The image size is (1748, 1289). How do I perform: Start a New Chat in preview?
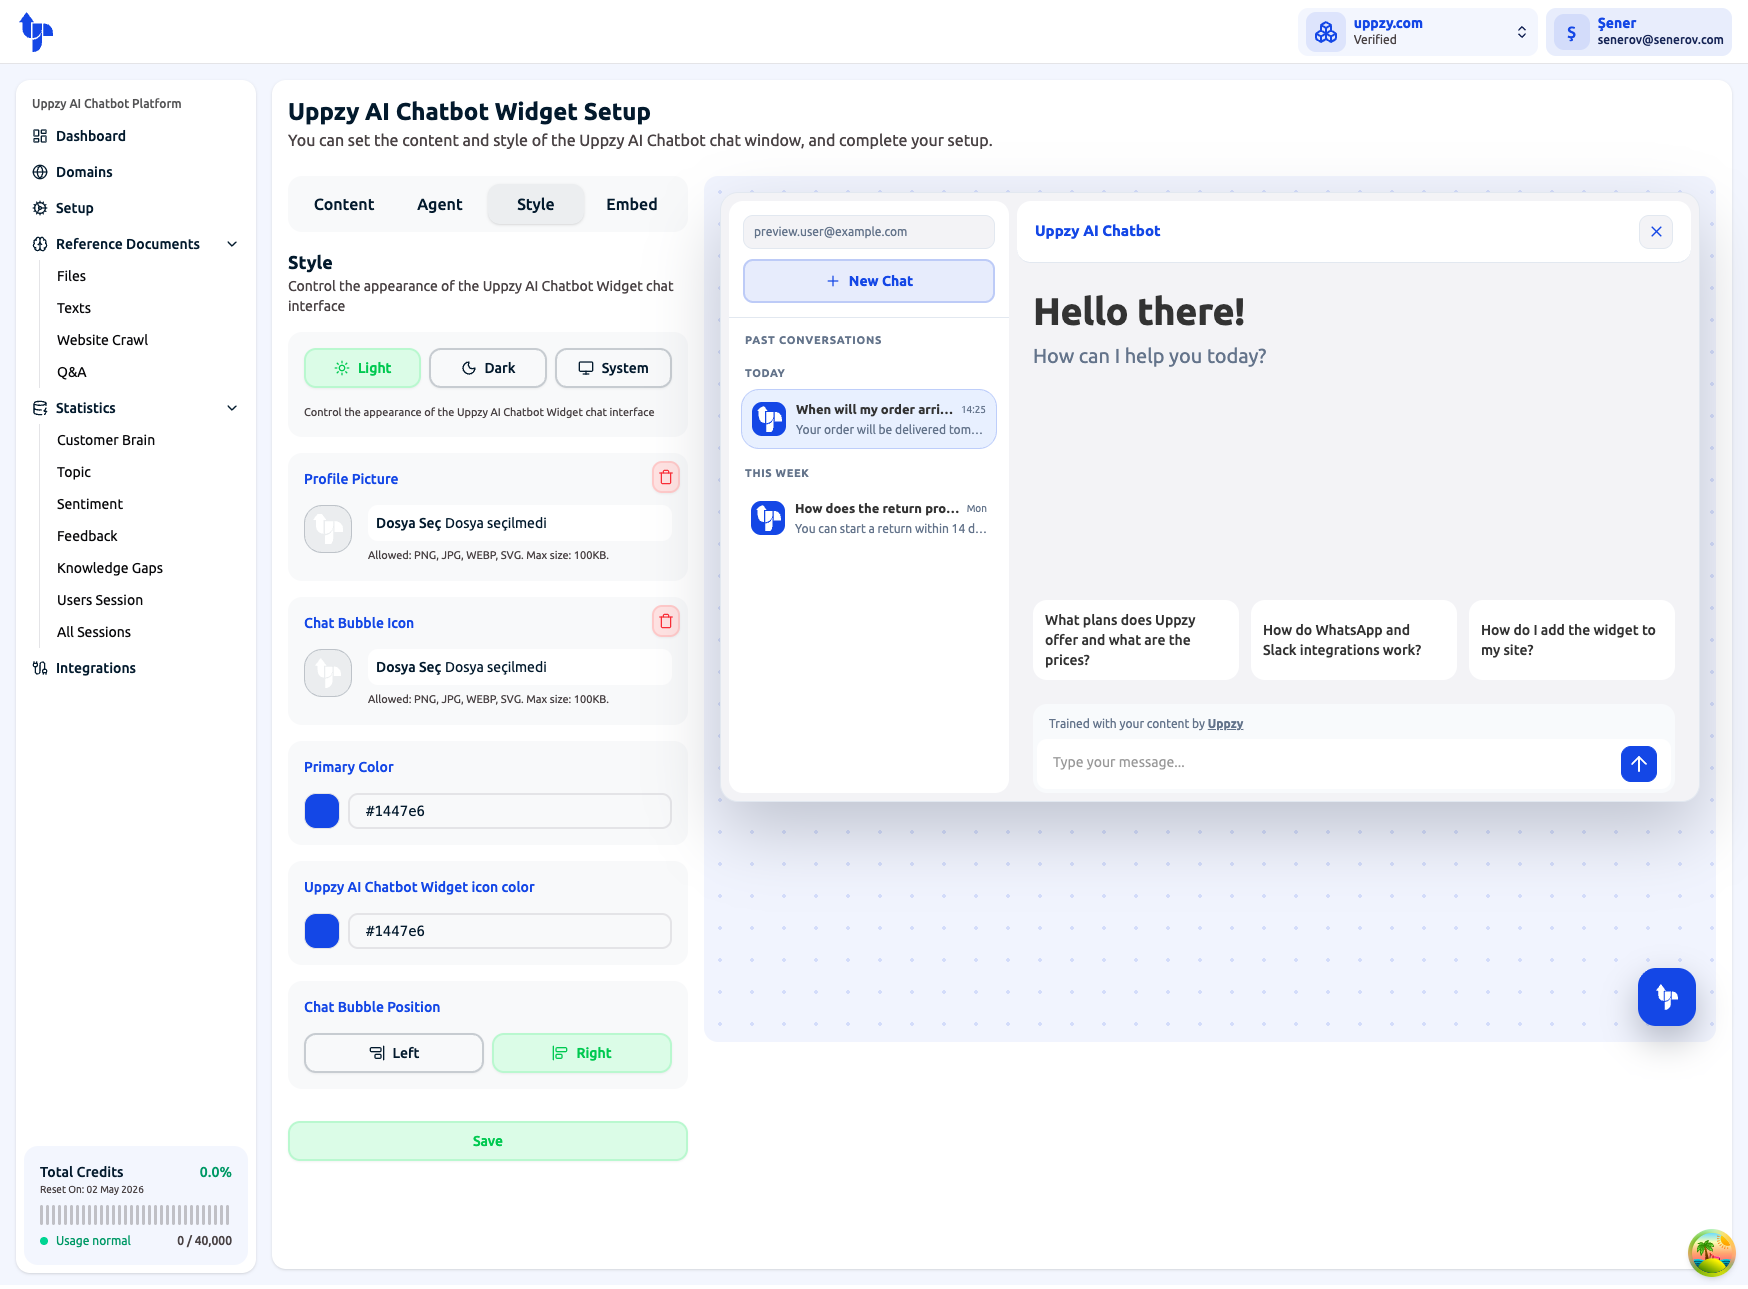869,281
